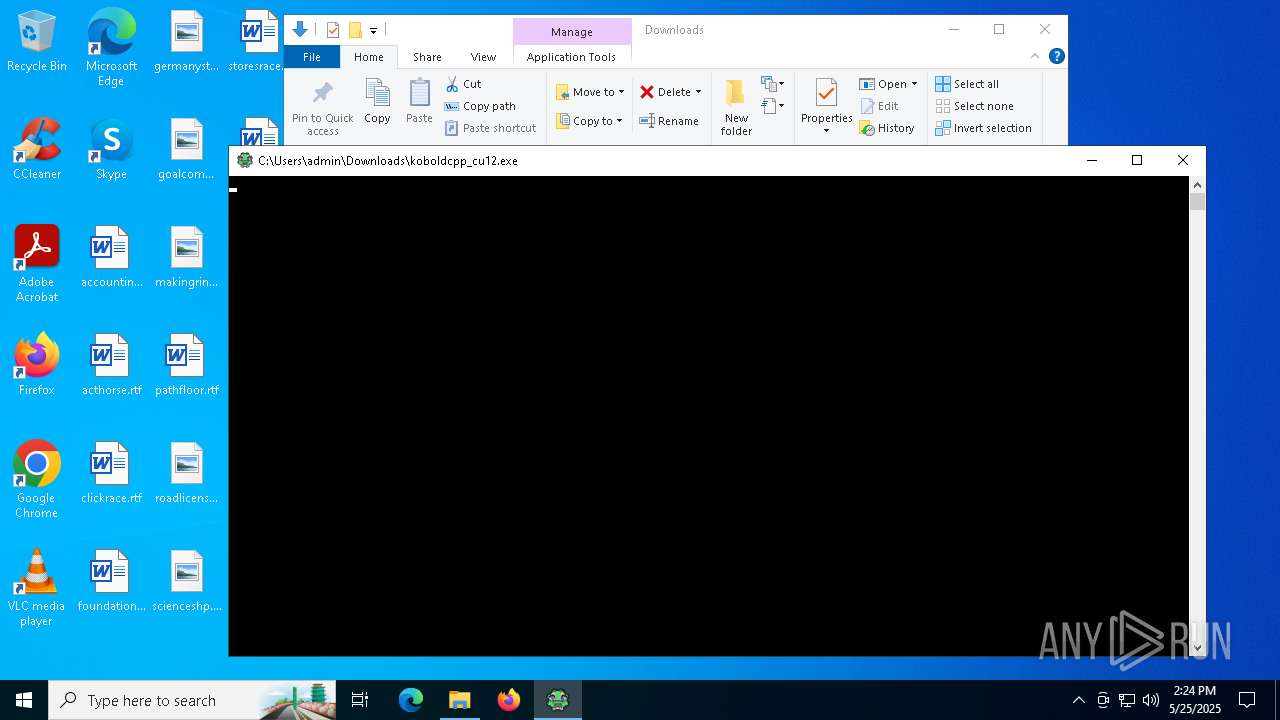Click the volume speaker tray icon
This screenshot has width=1280, height=720.
tap(1150, 700)
